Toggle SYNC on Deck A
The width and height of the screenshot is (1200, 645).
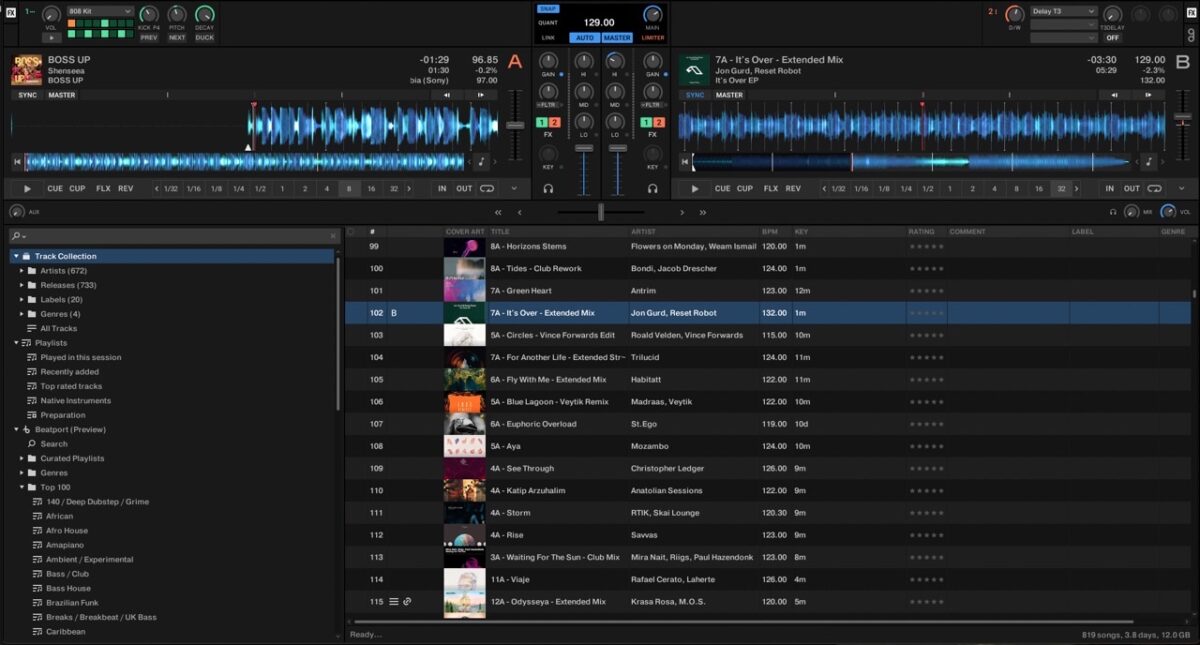coord(28,95)
